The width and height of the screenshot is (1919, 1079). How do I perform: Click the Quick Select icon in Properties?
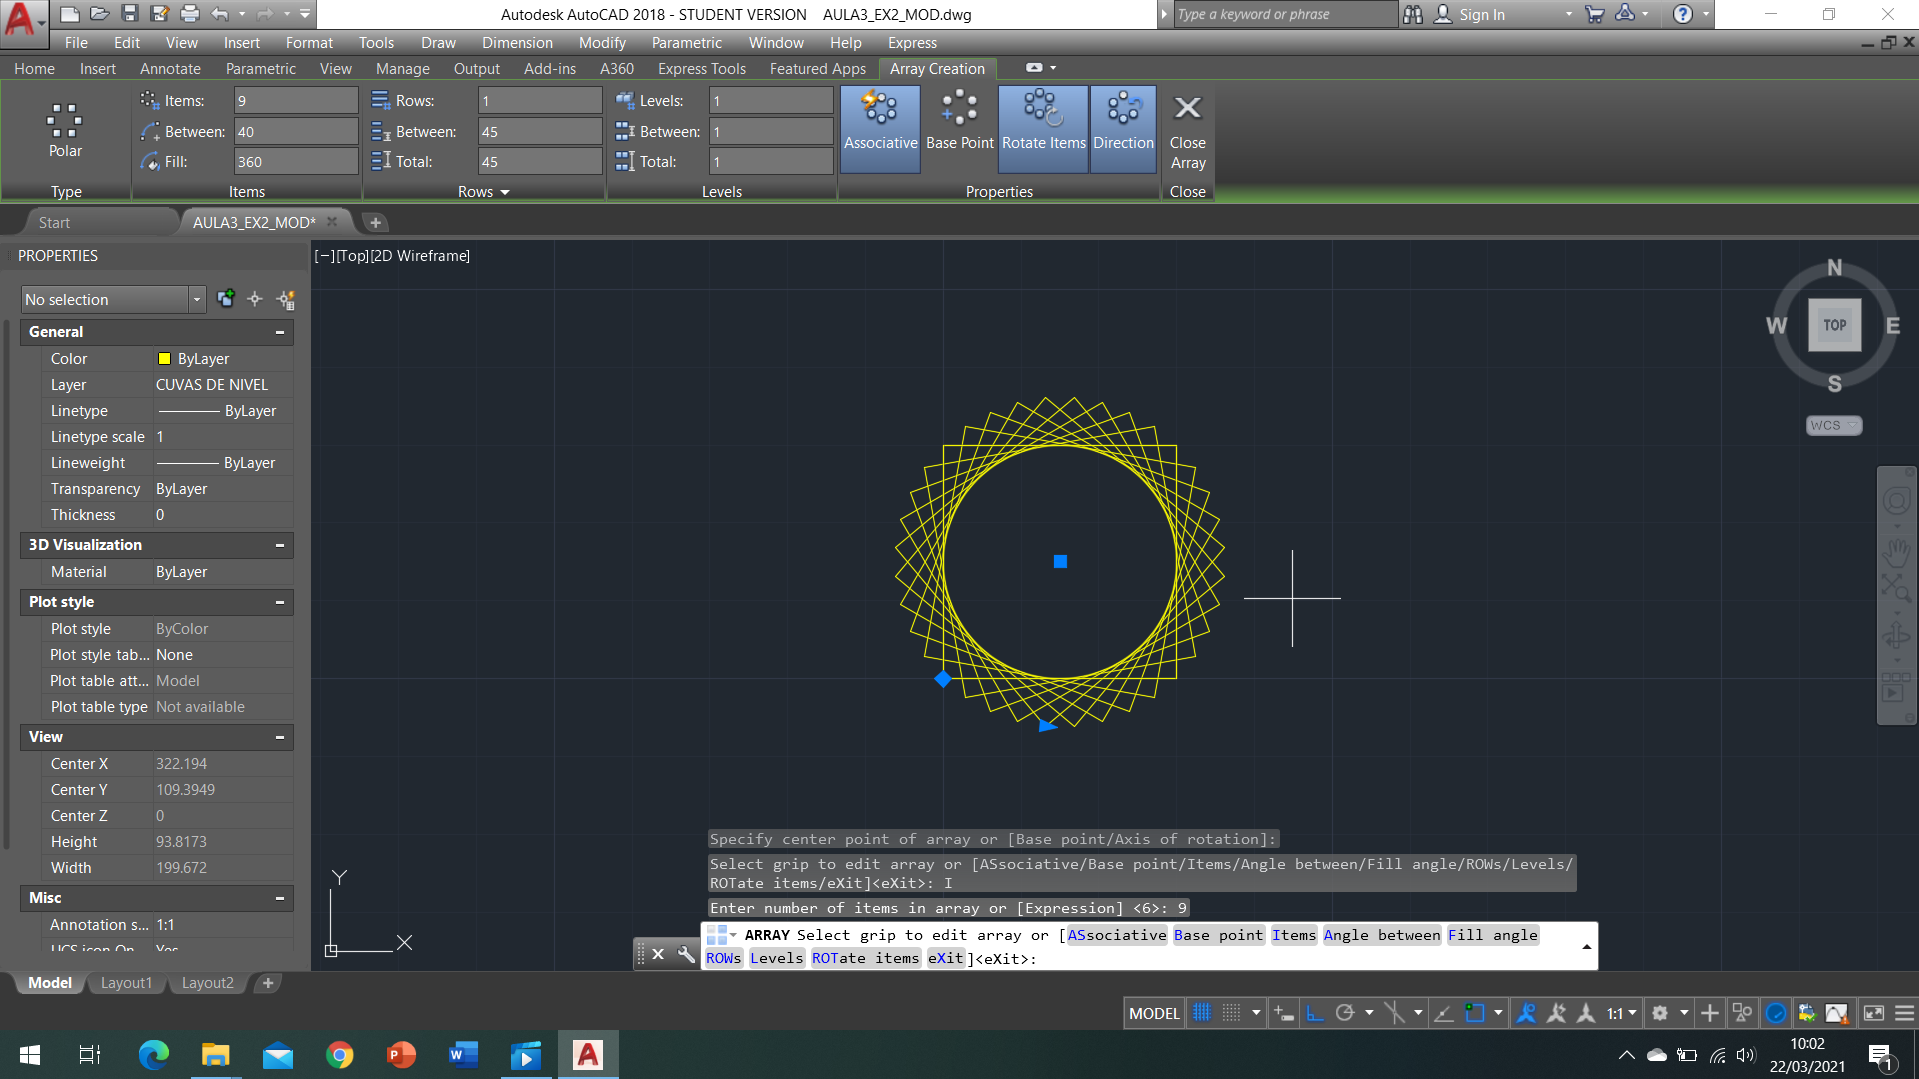coord(286,299)
